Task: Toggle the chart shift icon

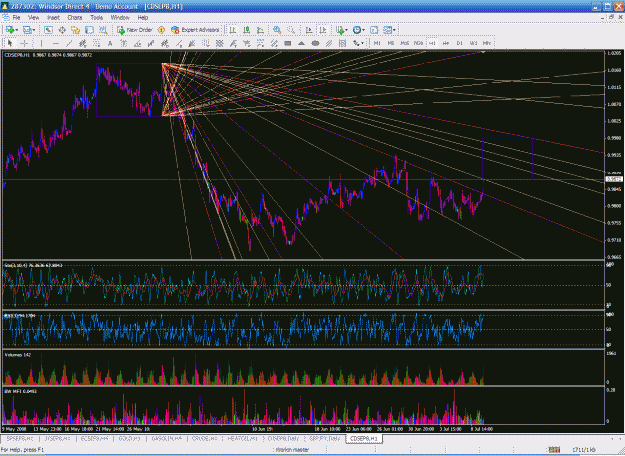Action: [x=322, y=30]
